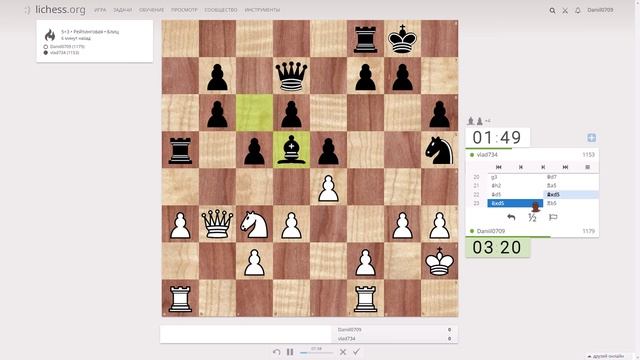Open the Daniil0709 account menu in header
640x360 pixels.
pos(600,10)
